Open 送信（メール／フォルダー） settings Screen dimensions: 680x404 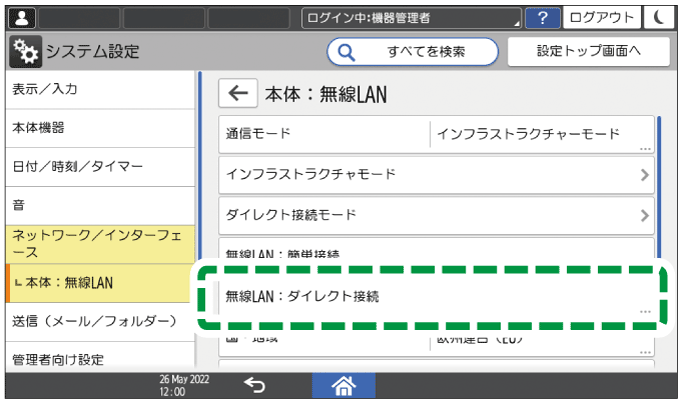tap(100, 322)
